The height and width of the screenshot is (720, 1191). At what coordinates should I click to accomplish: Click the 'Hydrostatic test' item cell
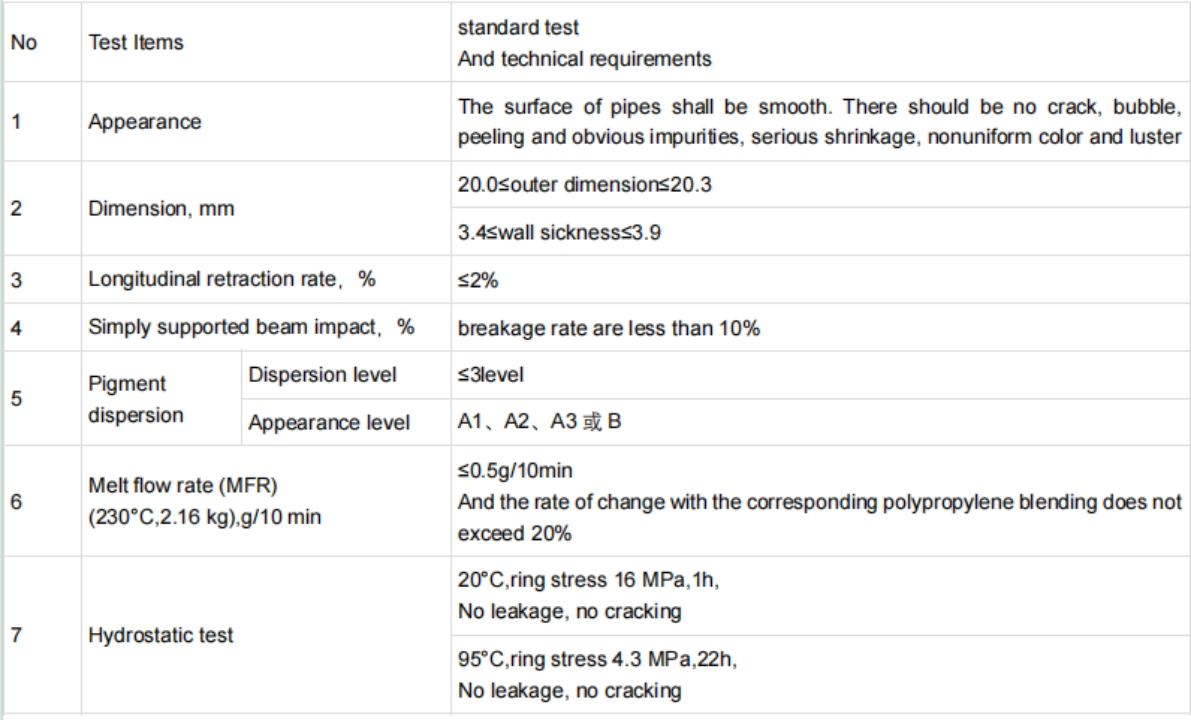pyautogui.click(x=161, y=635)
